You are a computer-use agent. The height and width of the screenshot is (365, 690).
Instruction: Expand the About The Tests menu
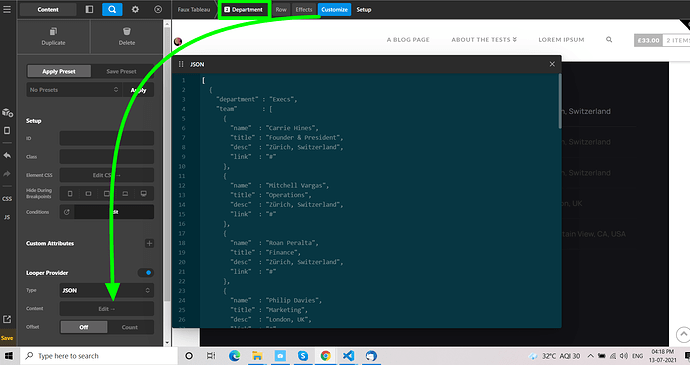point(484,40)
